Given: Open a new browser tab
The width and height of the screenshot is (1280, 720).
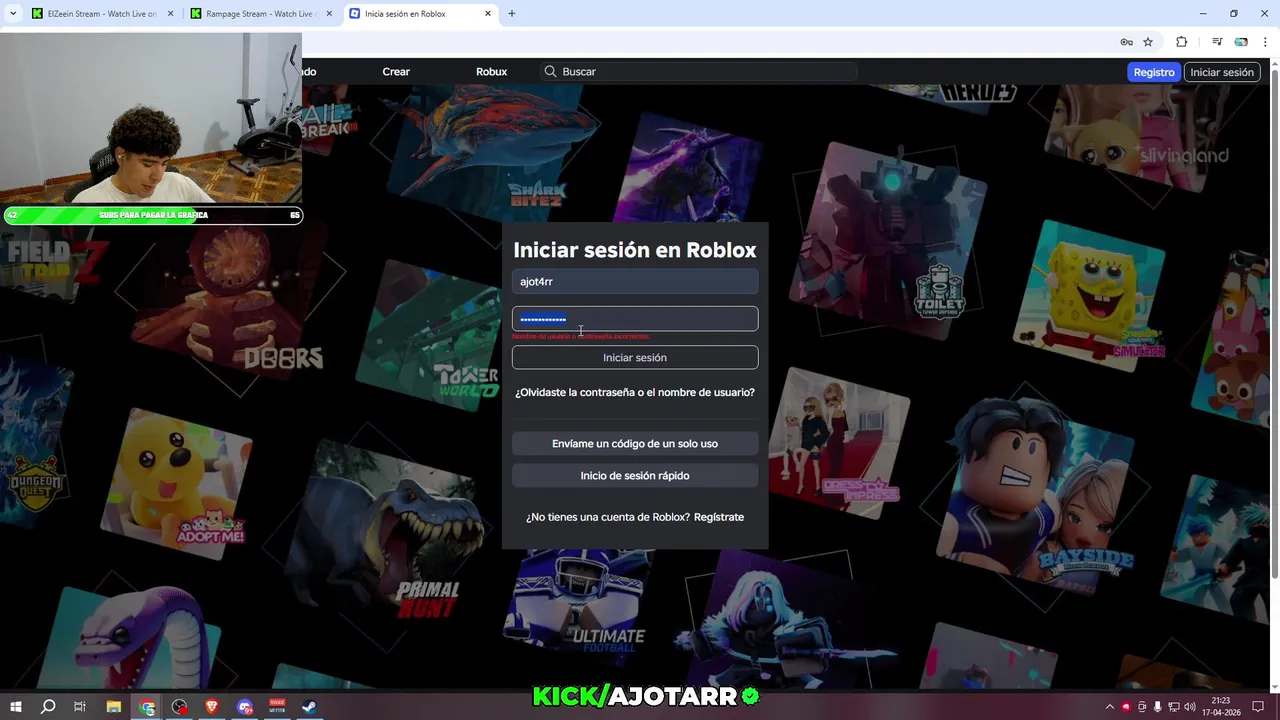Looking at the screenshot, I should (512, 14).
